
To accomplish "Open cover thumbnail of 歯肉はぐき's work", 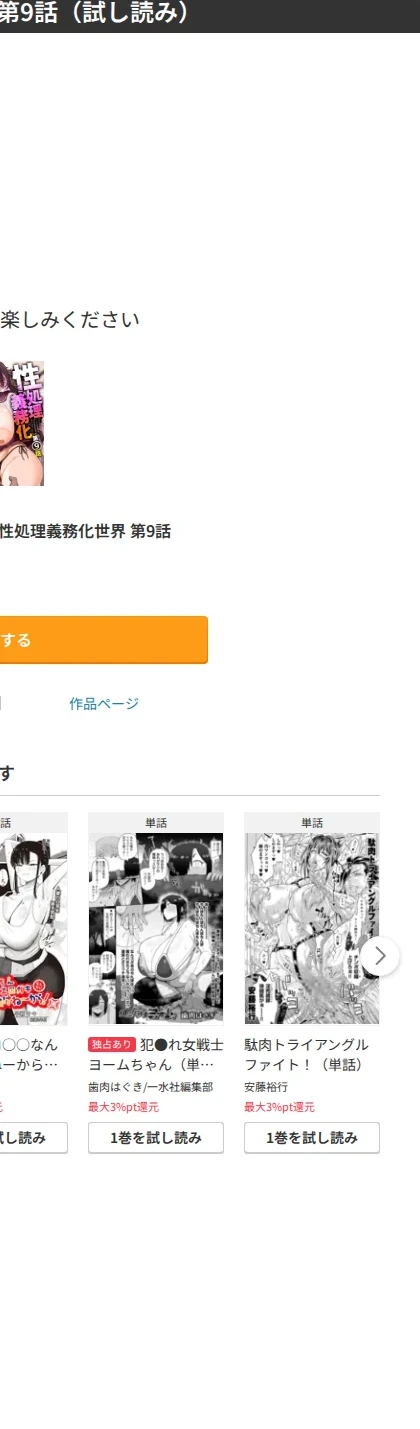I will click(x=156, y=928).
